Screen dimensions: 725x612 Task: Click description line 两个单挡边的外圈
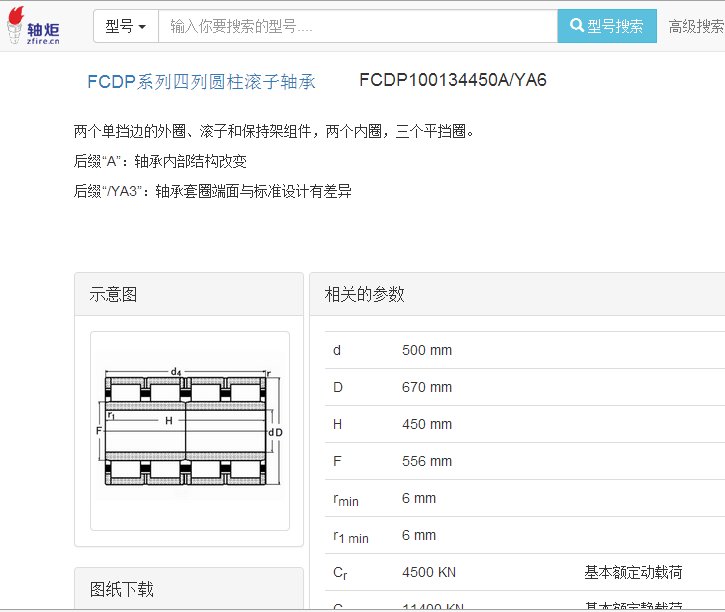(x=274, y=132)
